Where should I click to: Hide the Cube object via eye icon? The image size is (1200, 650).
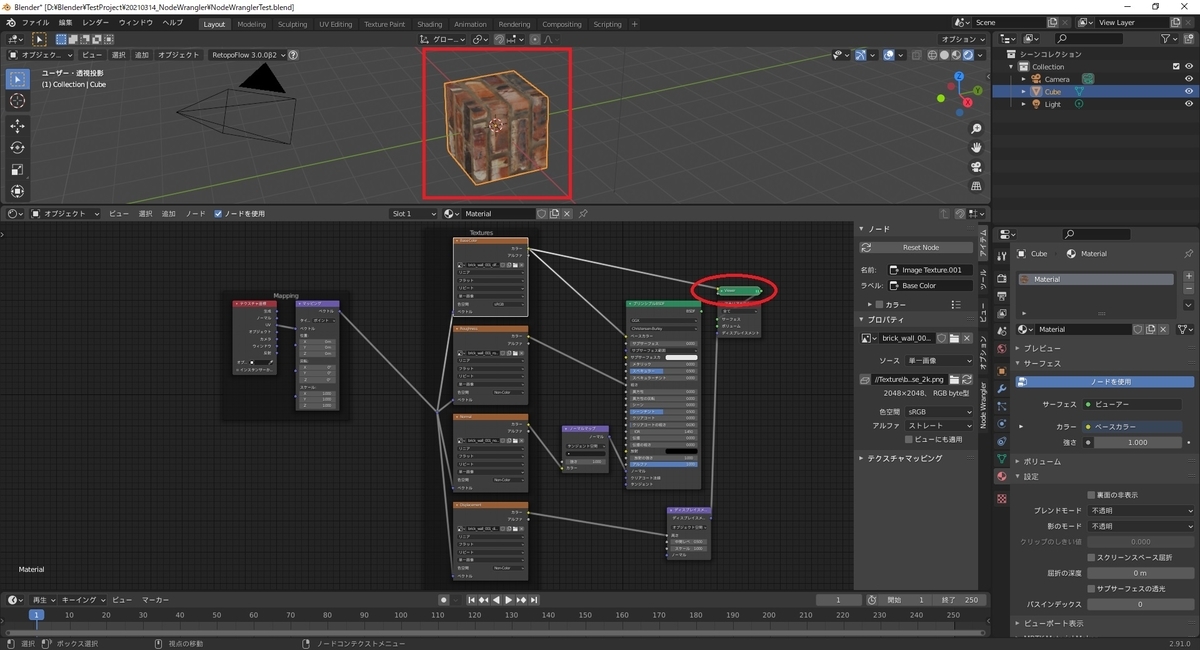pyautogui.click(x=1189, y=91)
